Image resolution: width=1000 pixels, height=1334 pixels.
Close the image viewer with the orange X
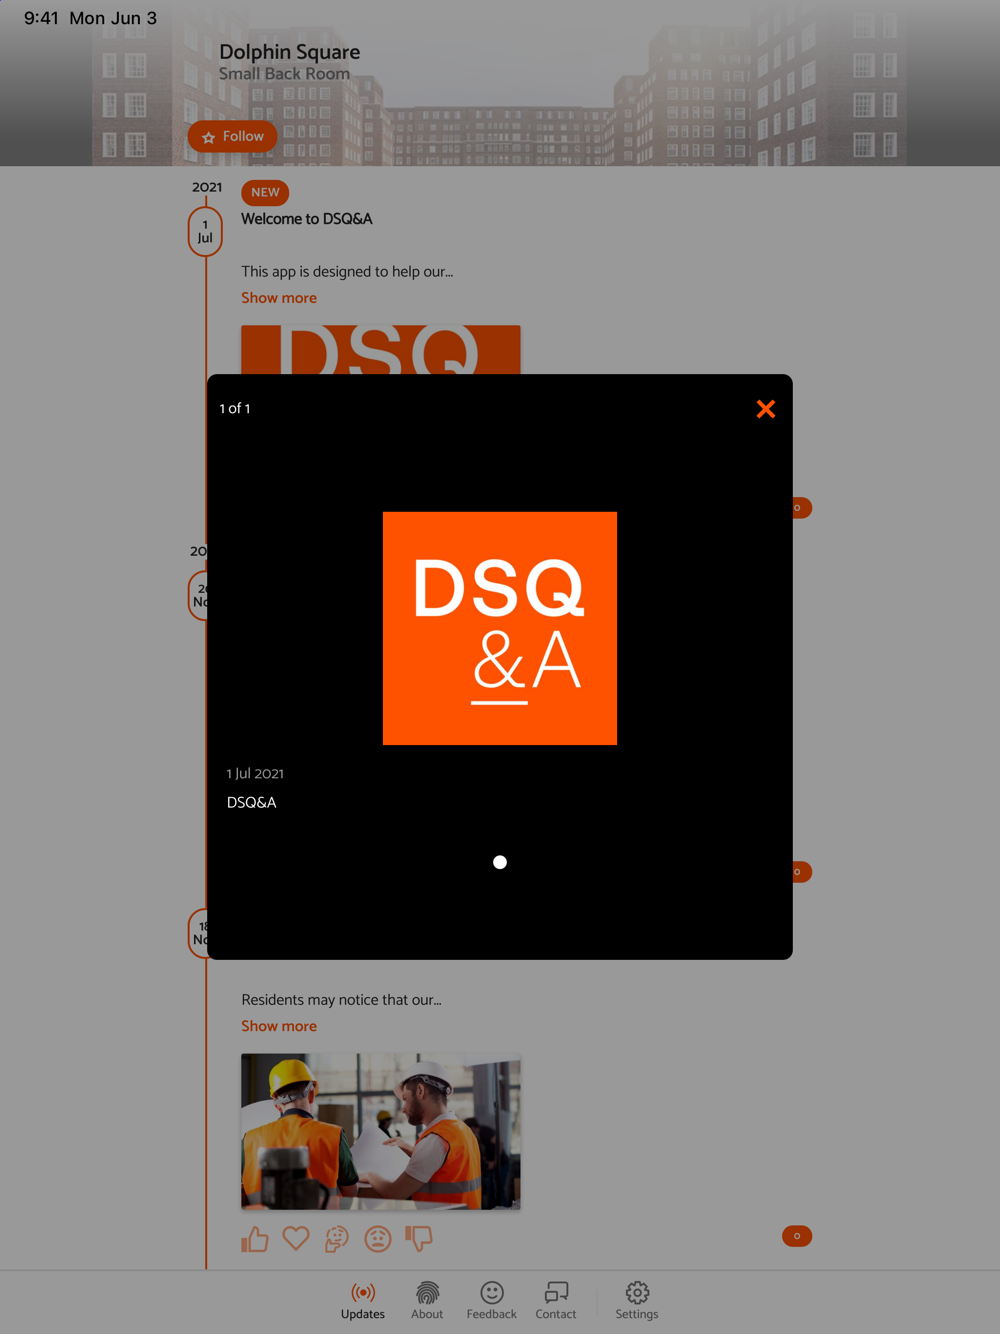(x=766, y=409)
